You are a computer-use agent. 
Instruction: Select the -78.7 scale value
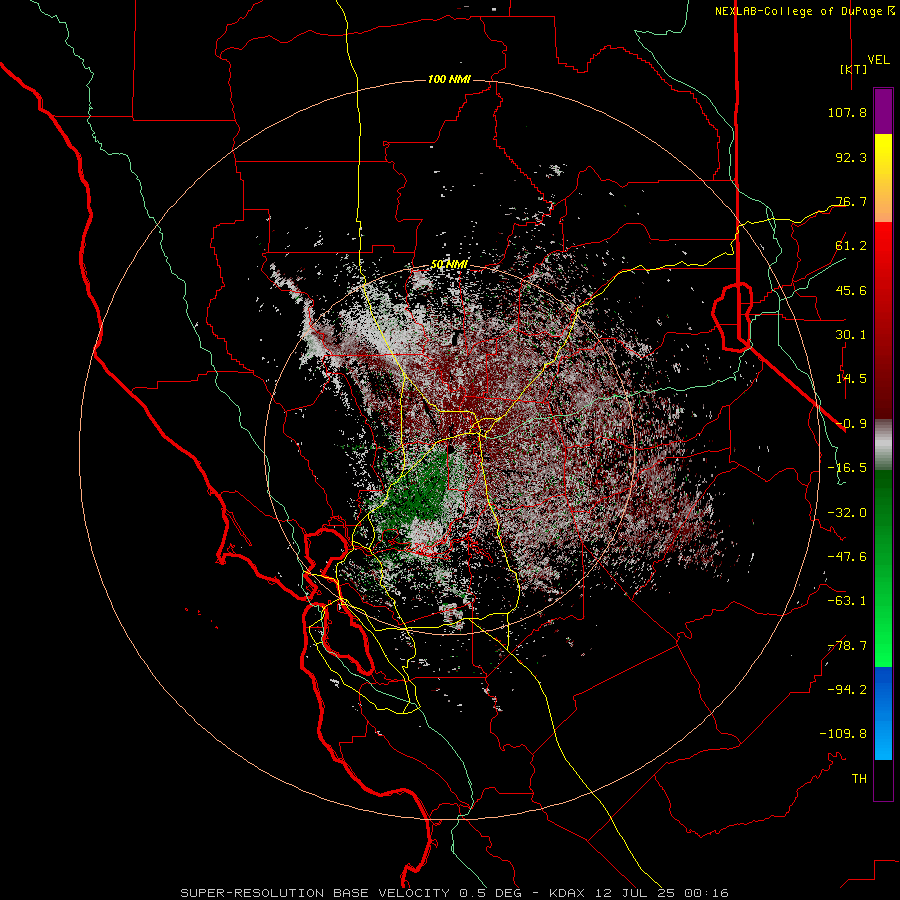point(847,646)
